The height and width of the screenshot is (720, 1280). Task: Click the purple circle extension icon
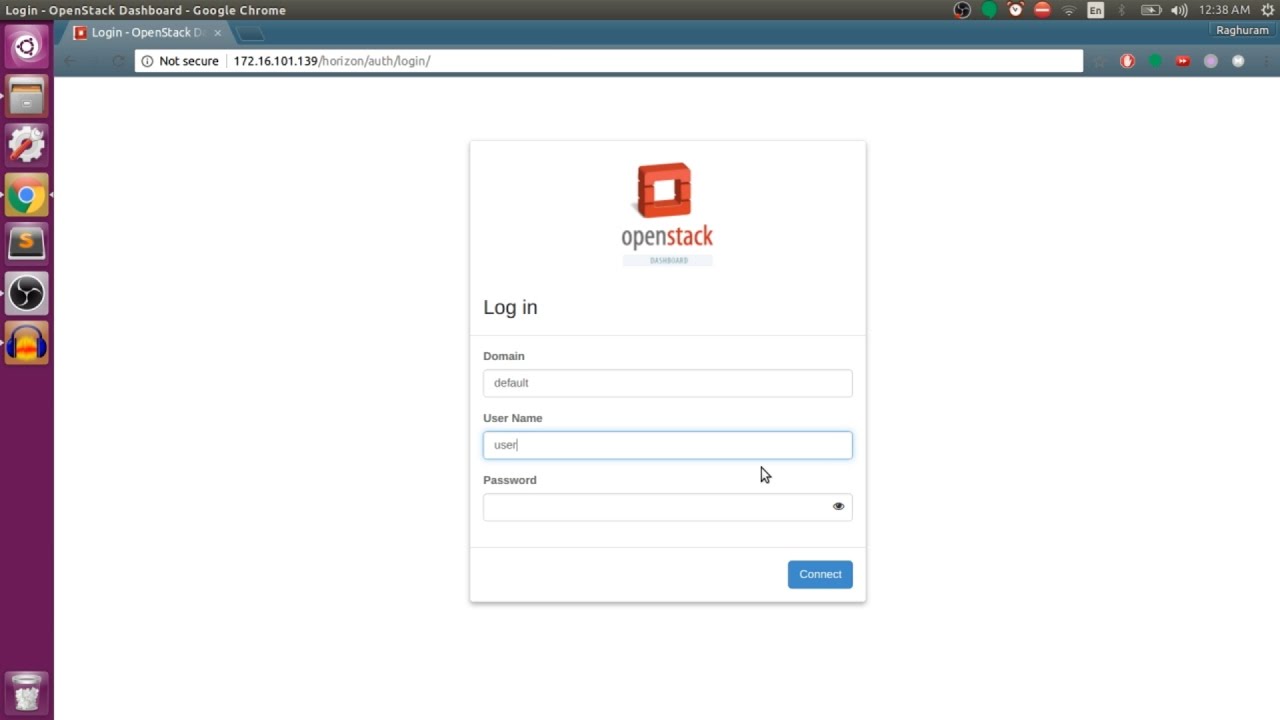[x=1211, y=61]
